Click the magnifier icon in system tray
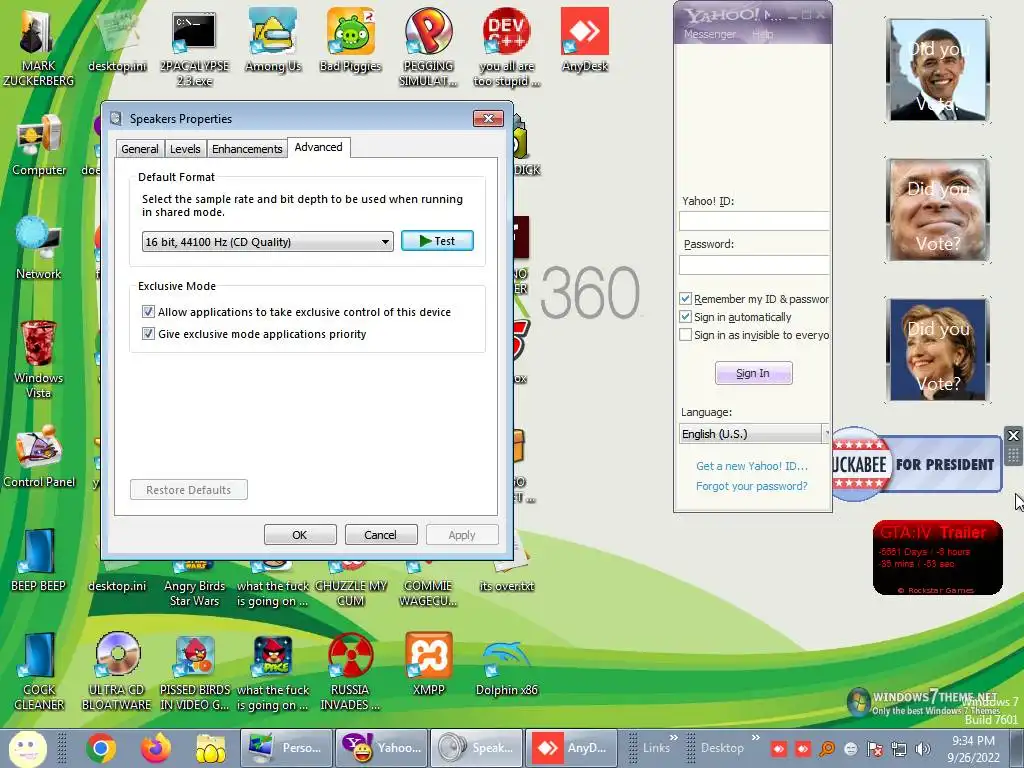 point(827,749)
